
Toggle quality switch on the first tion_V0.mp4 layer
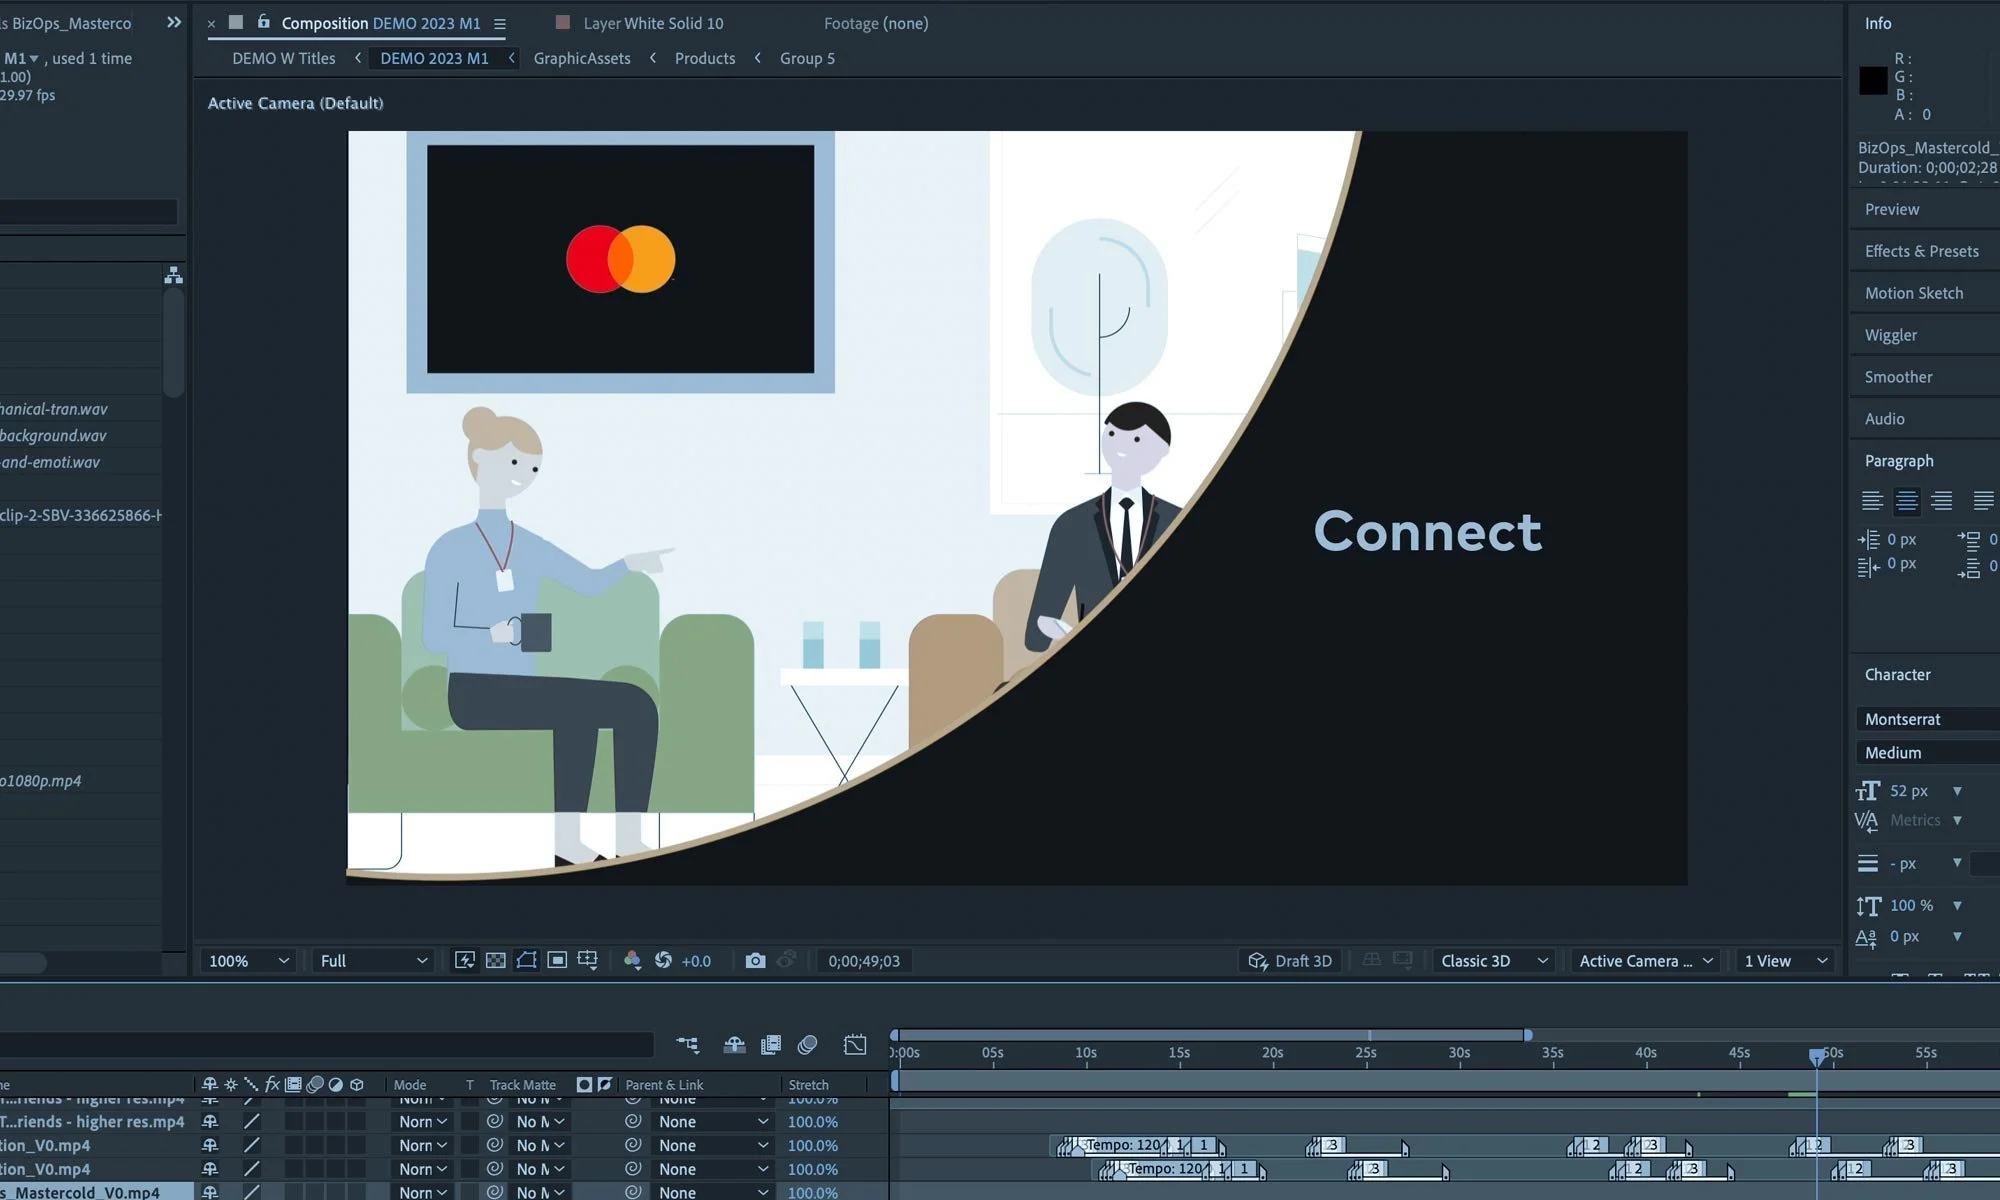pyautogui.click(x=252, y=1145)
